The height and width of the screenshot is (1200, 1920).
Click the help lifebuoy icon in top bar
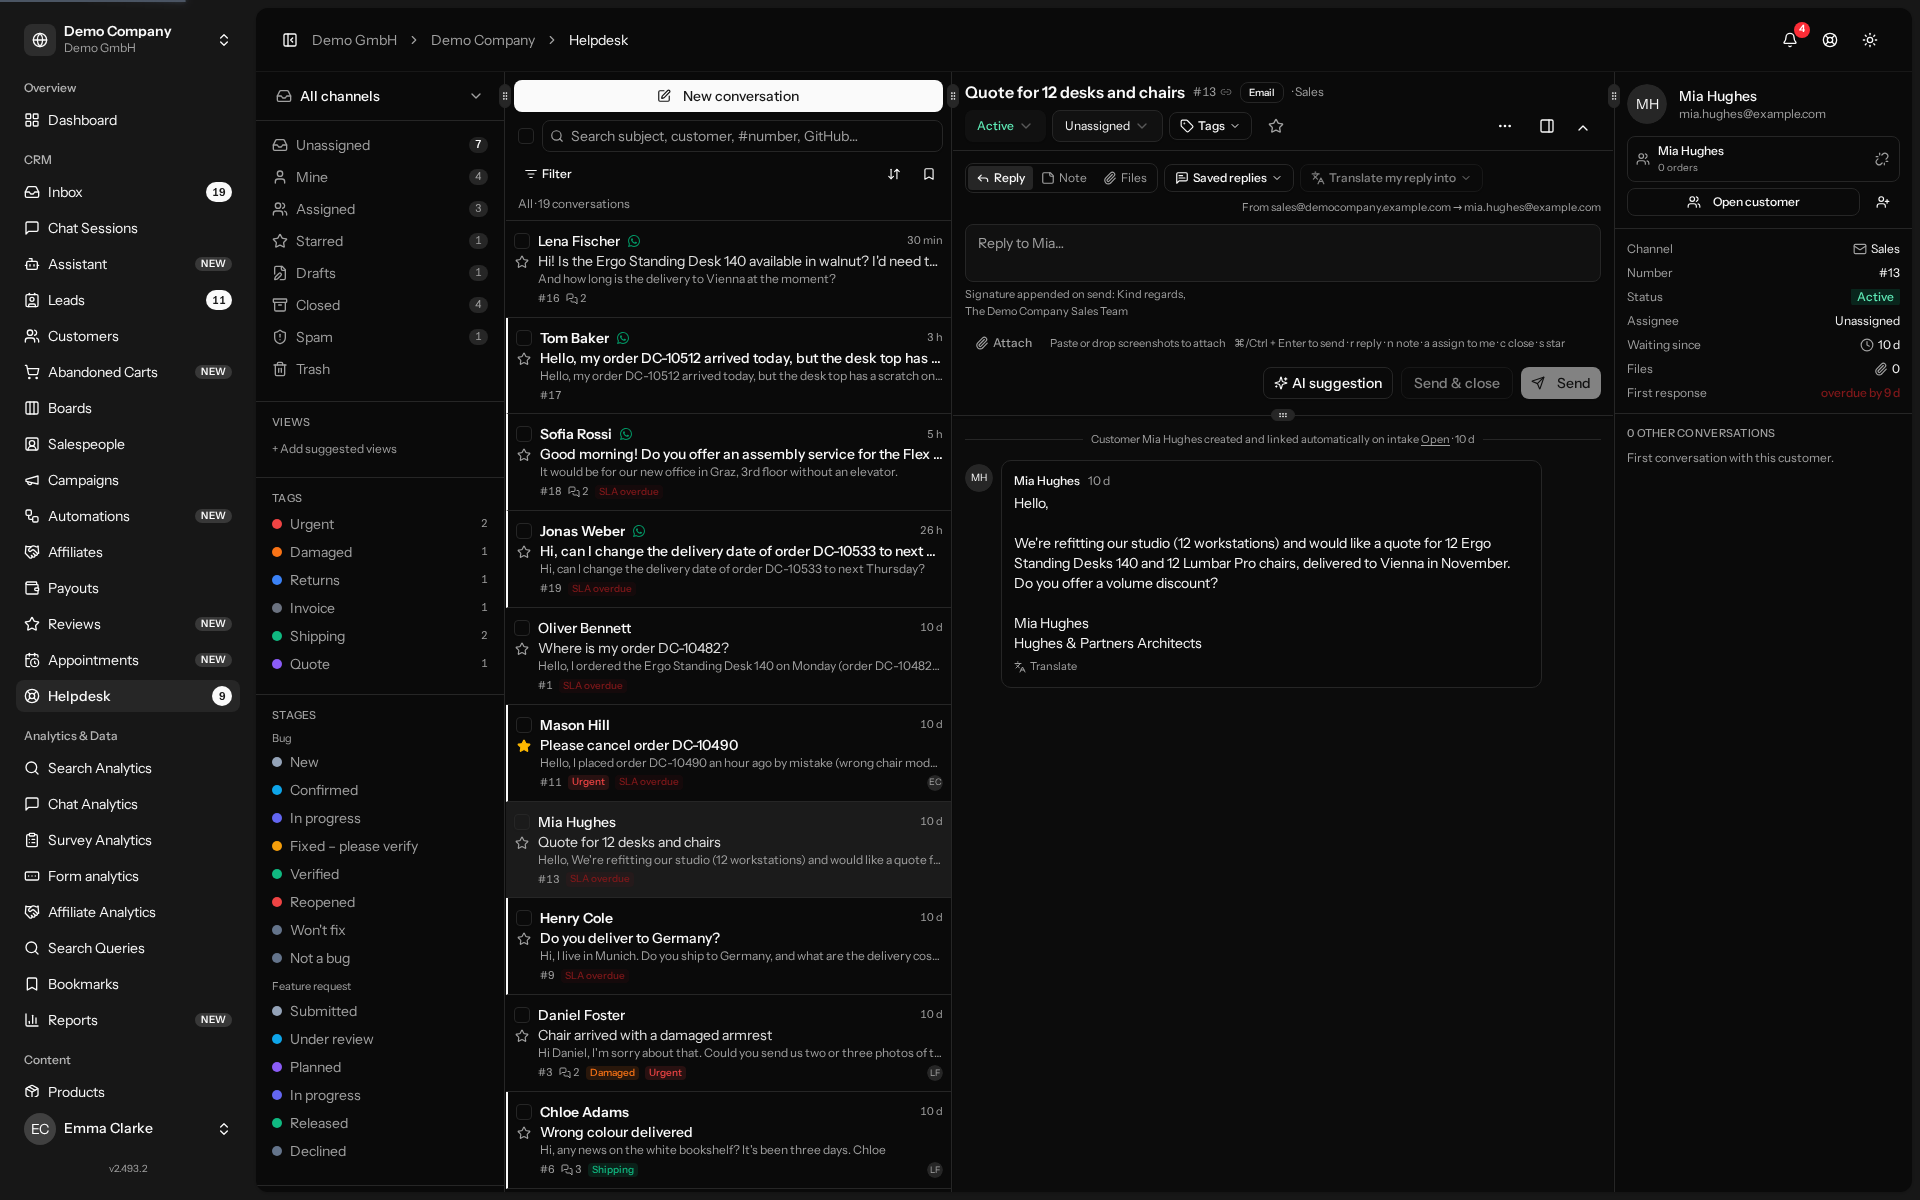pyautogui.click(x=1830, y=40)
